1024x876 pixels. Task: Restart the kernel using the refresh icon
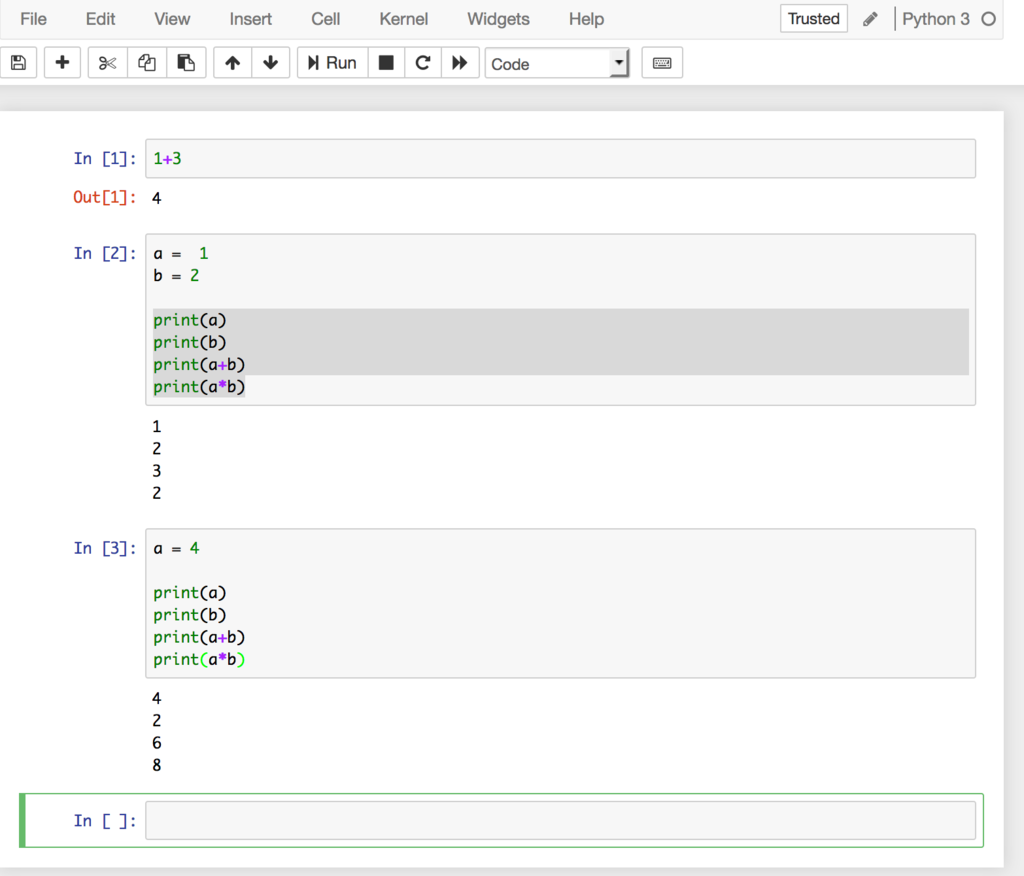coord(423,62)
